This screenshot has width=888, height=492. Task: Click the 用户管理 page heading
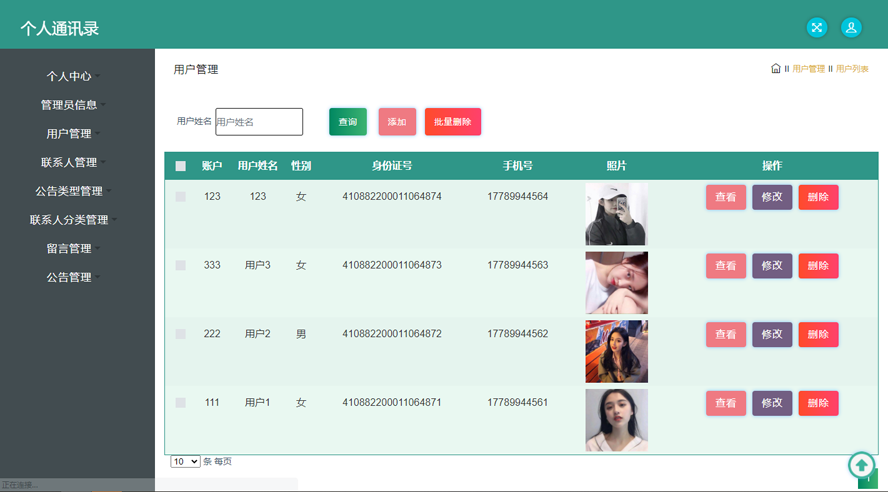(196, 70)
